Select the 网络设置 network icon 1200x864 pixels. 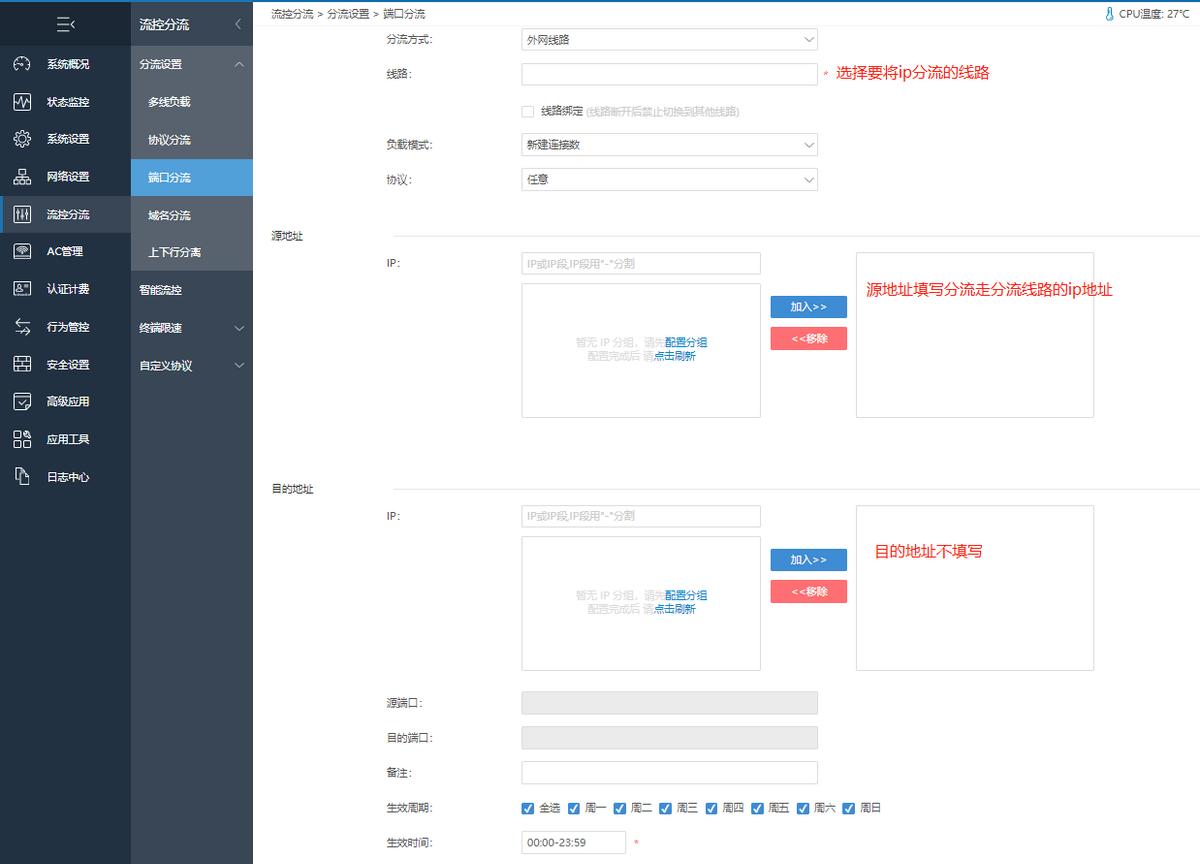click(22, 177)
